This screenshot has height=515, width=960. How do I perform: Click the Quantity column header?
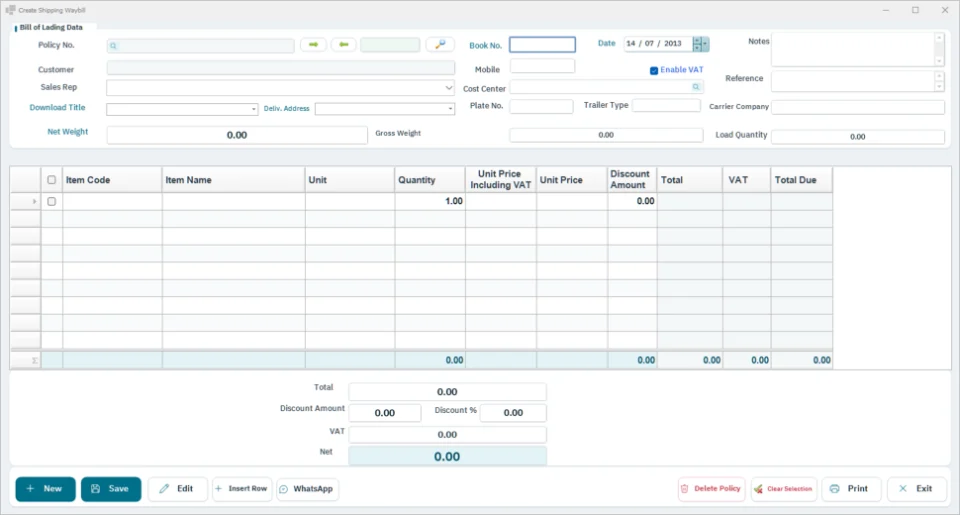tap(430, 180)
